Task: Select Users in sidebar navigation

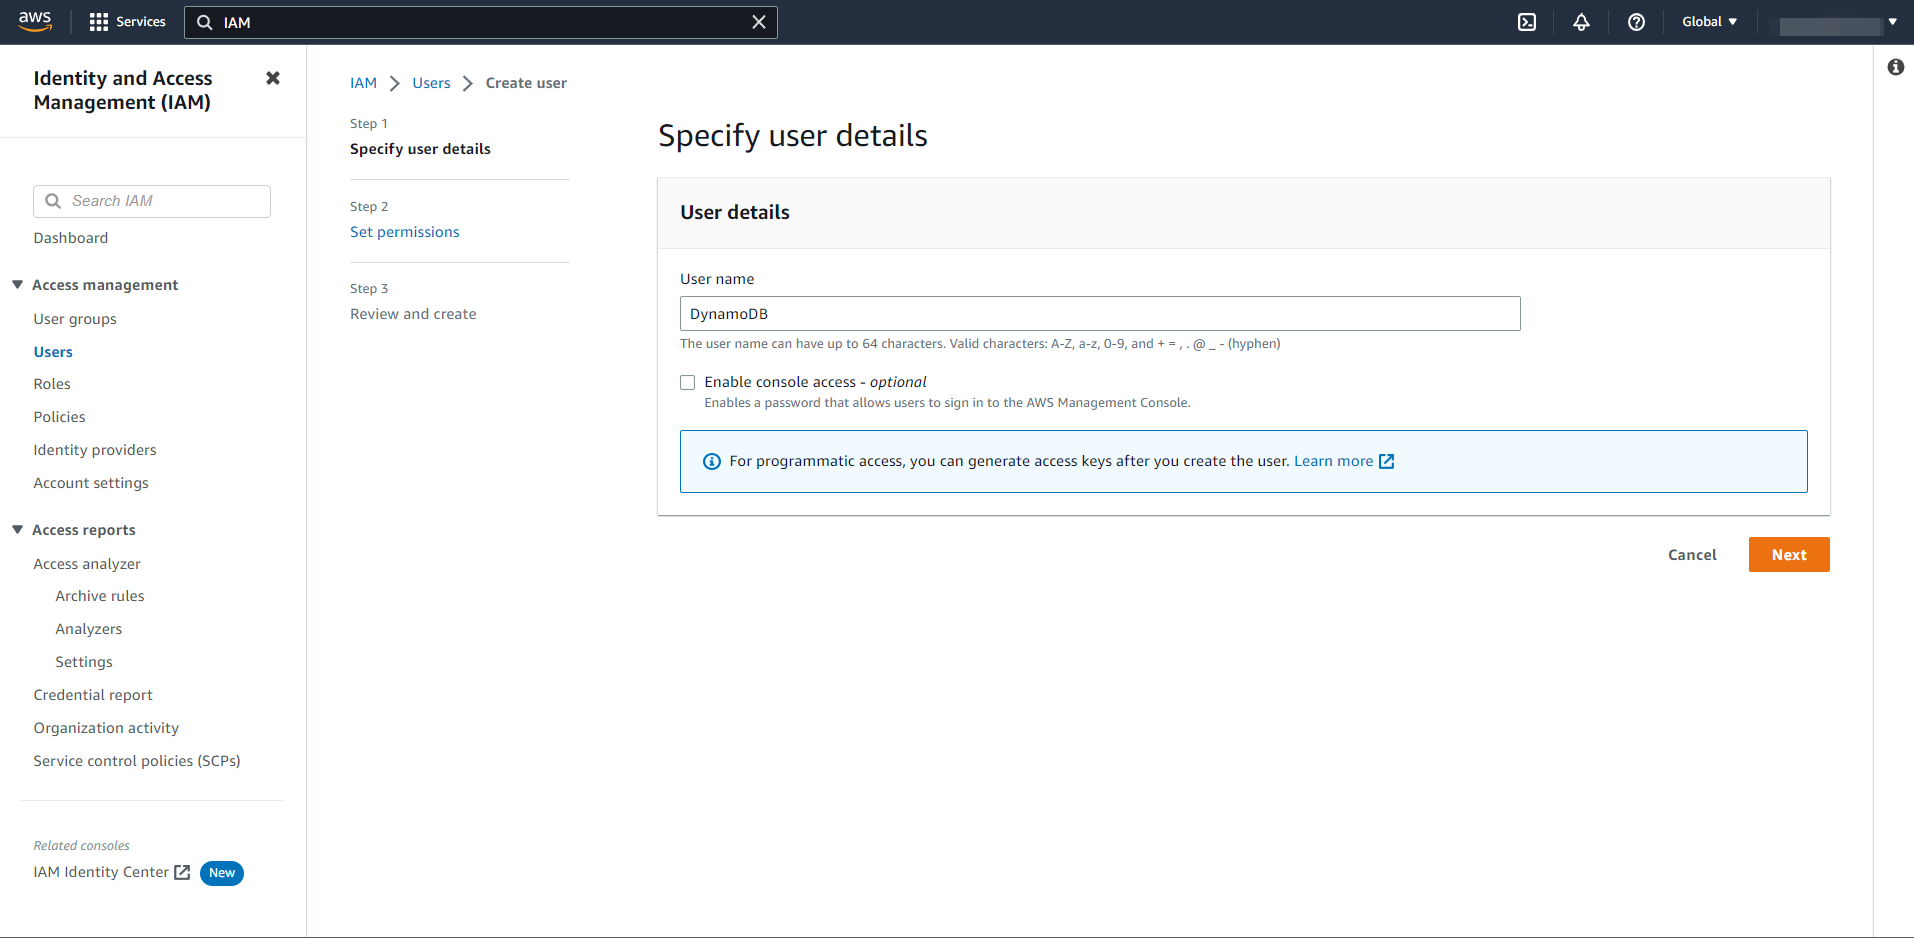Action: 53,352
